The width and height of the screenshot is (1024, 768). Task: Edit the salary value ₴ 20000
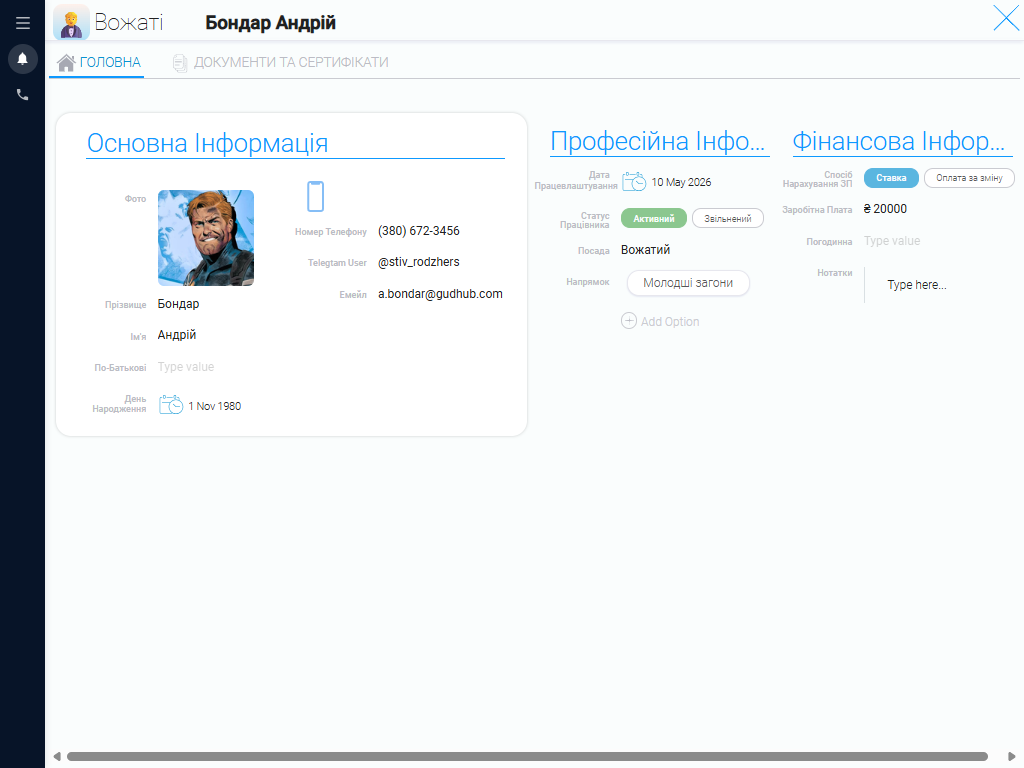point(885,209)
